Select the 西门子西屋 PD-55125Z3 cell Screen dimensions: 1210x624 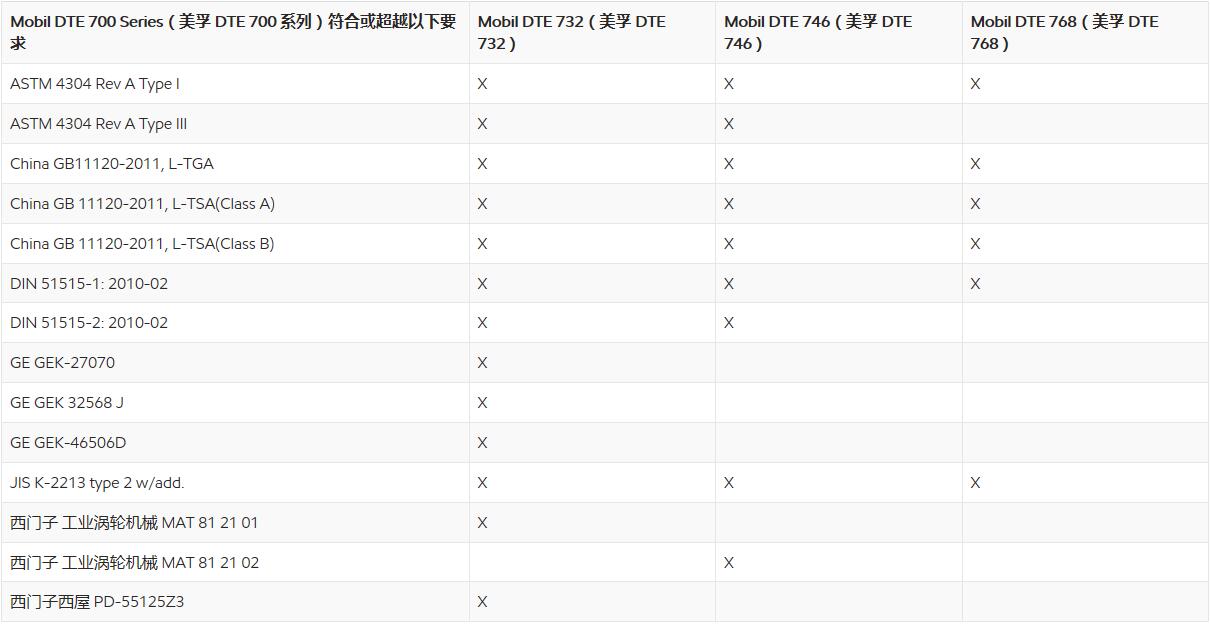click(x=97, y=602)
